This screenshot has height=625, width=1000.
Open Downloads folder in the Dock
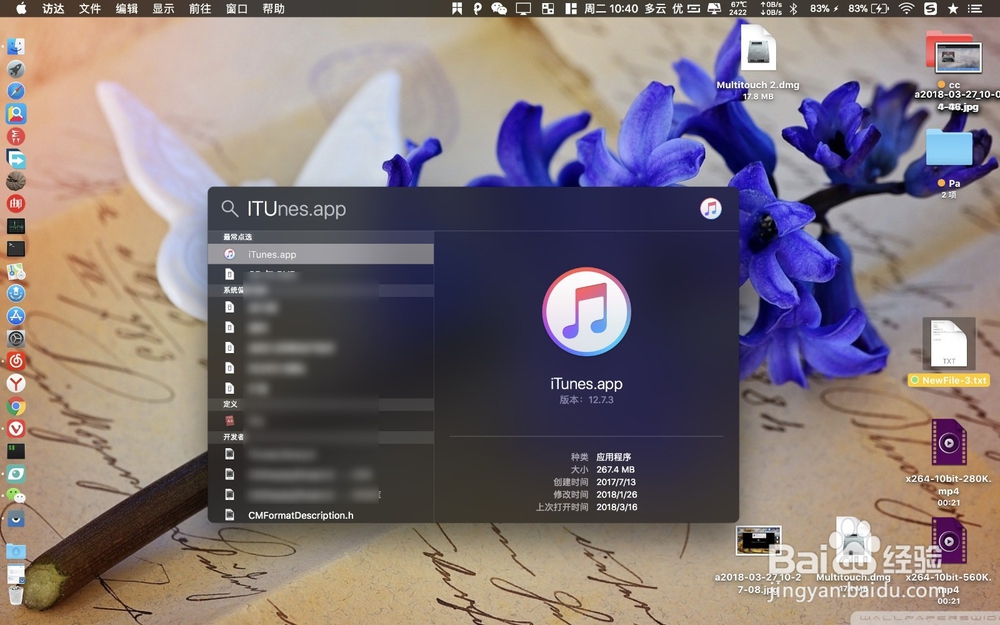(x=16, y=551)
